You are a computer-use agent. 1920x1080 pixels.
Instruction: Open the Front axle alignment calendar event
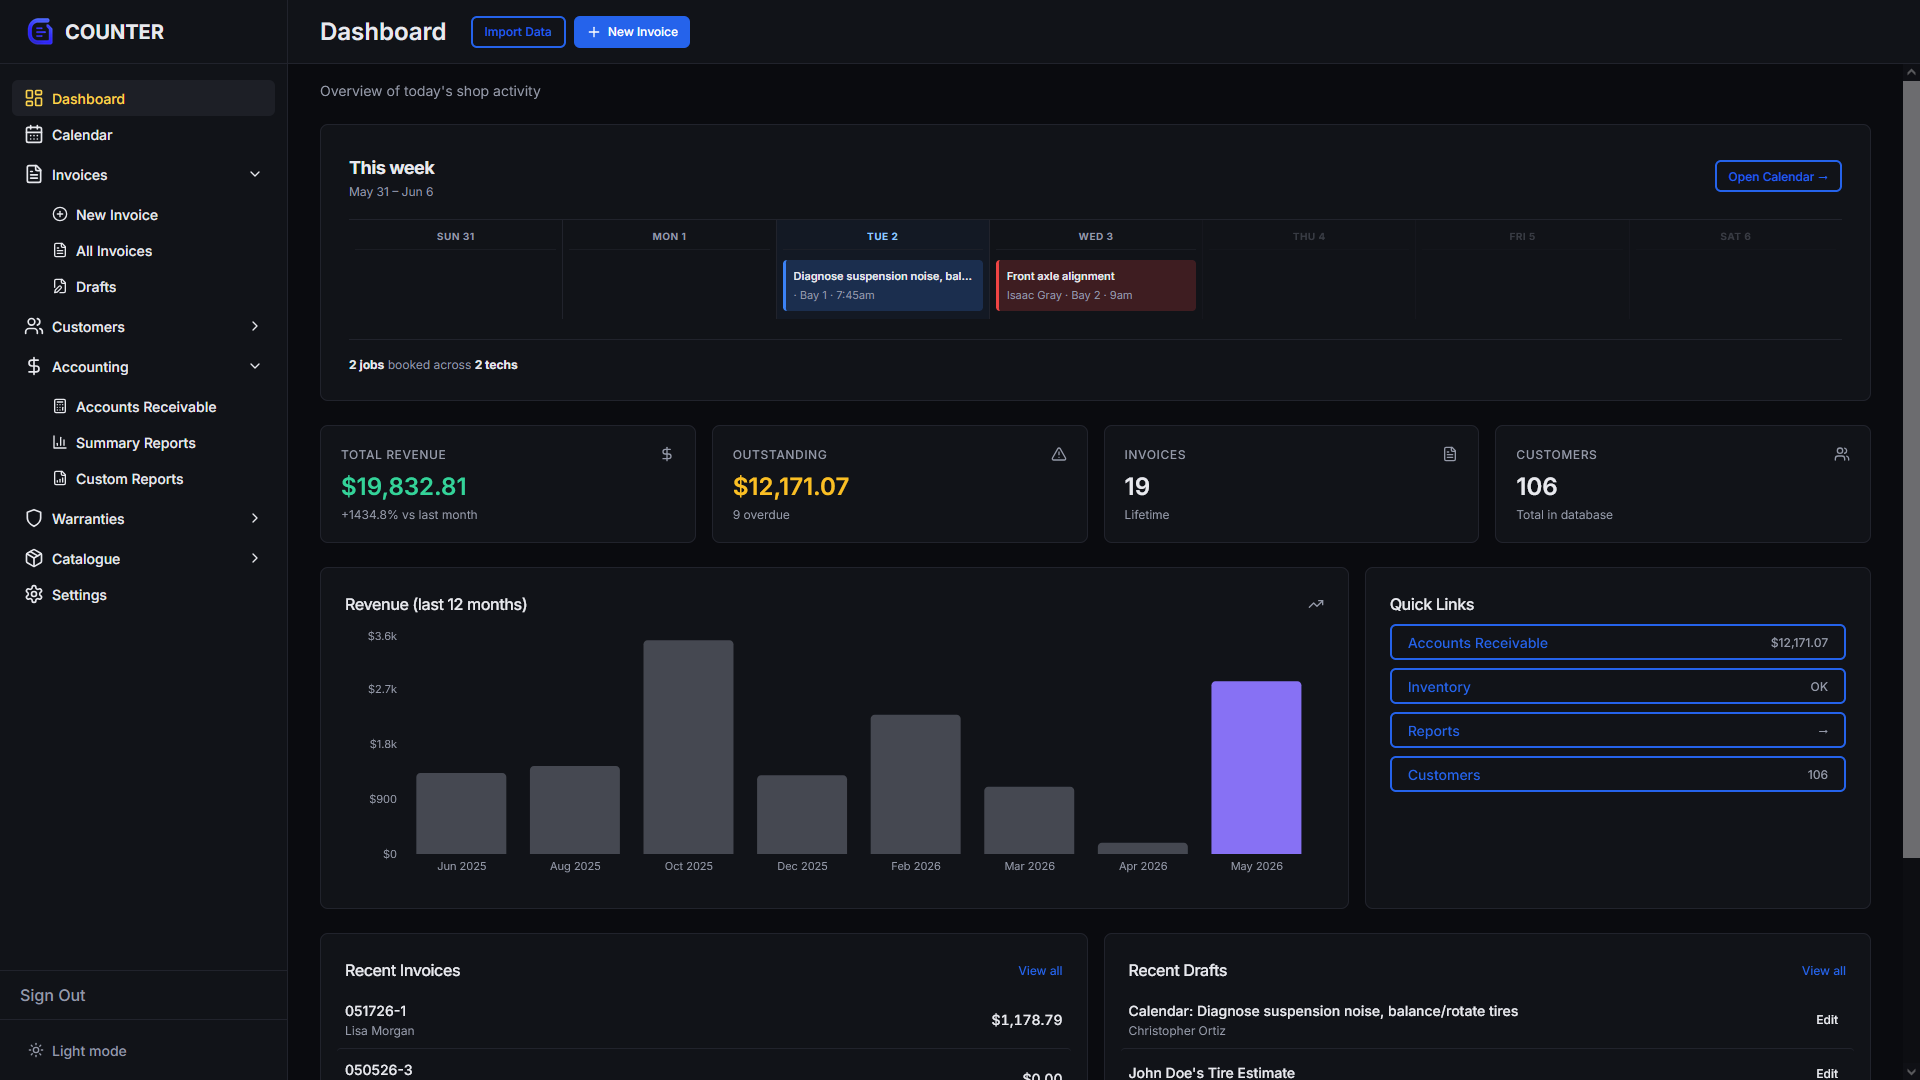coord(1095,285)
